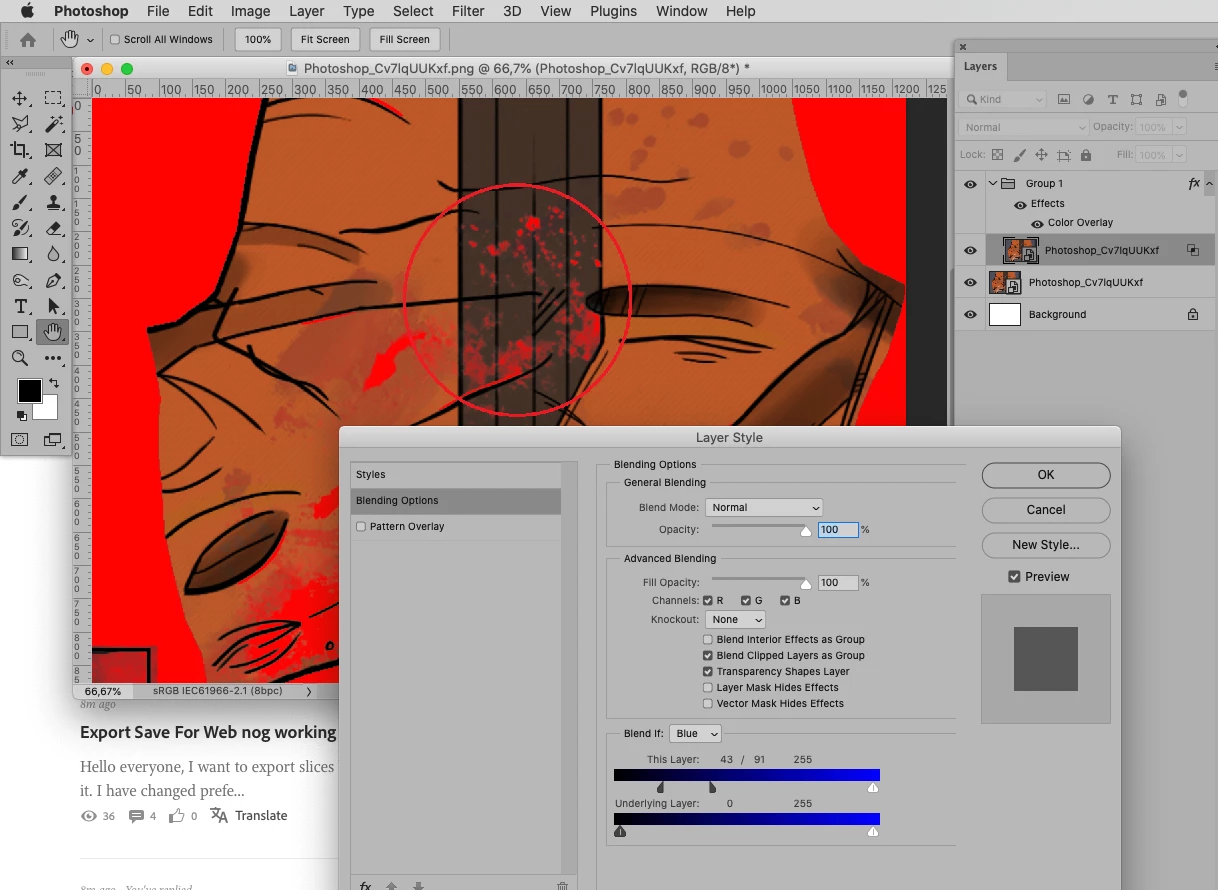Select the History Brush tool
This screenshot has height=890, width=1218.
(20, 228)
